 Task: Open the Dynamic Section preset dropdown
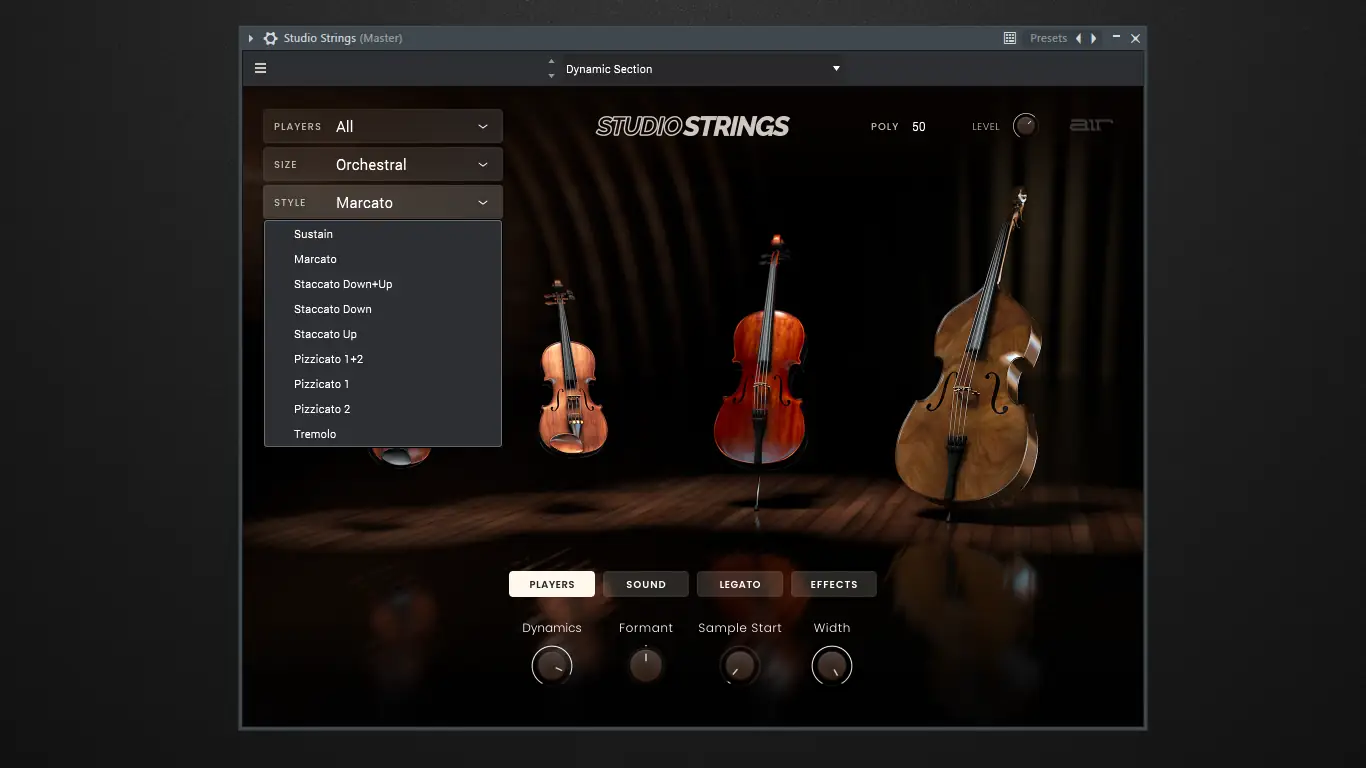click(x=704, y=69)
